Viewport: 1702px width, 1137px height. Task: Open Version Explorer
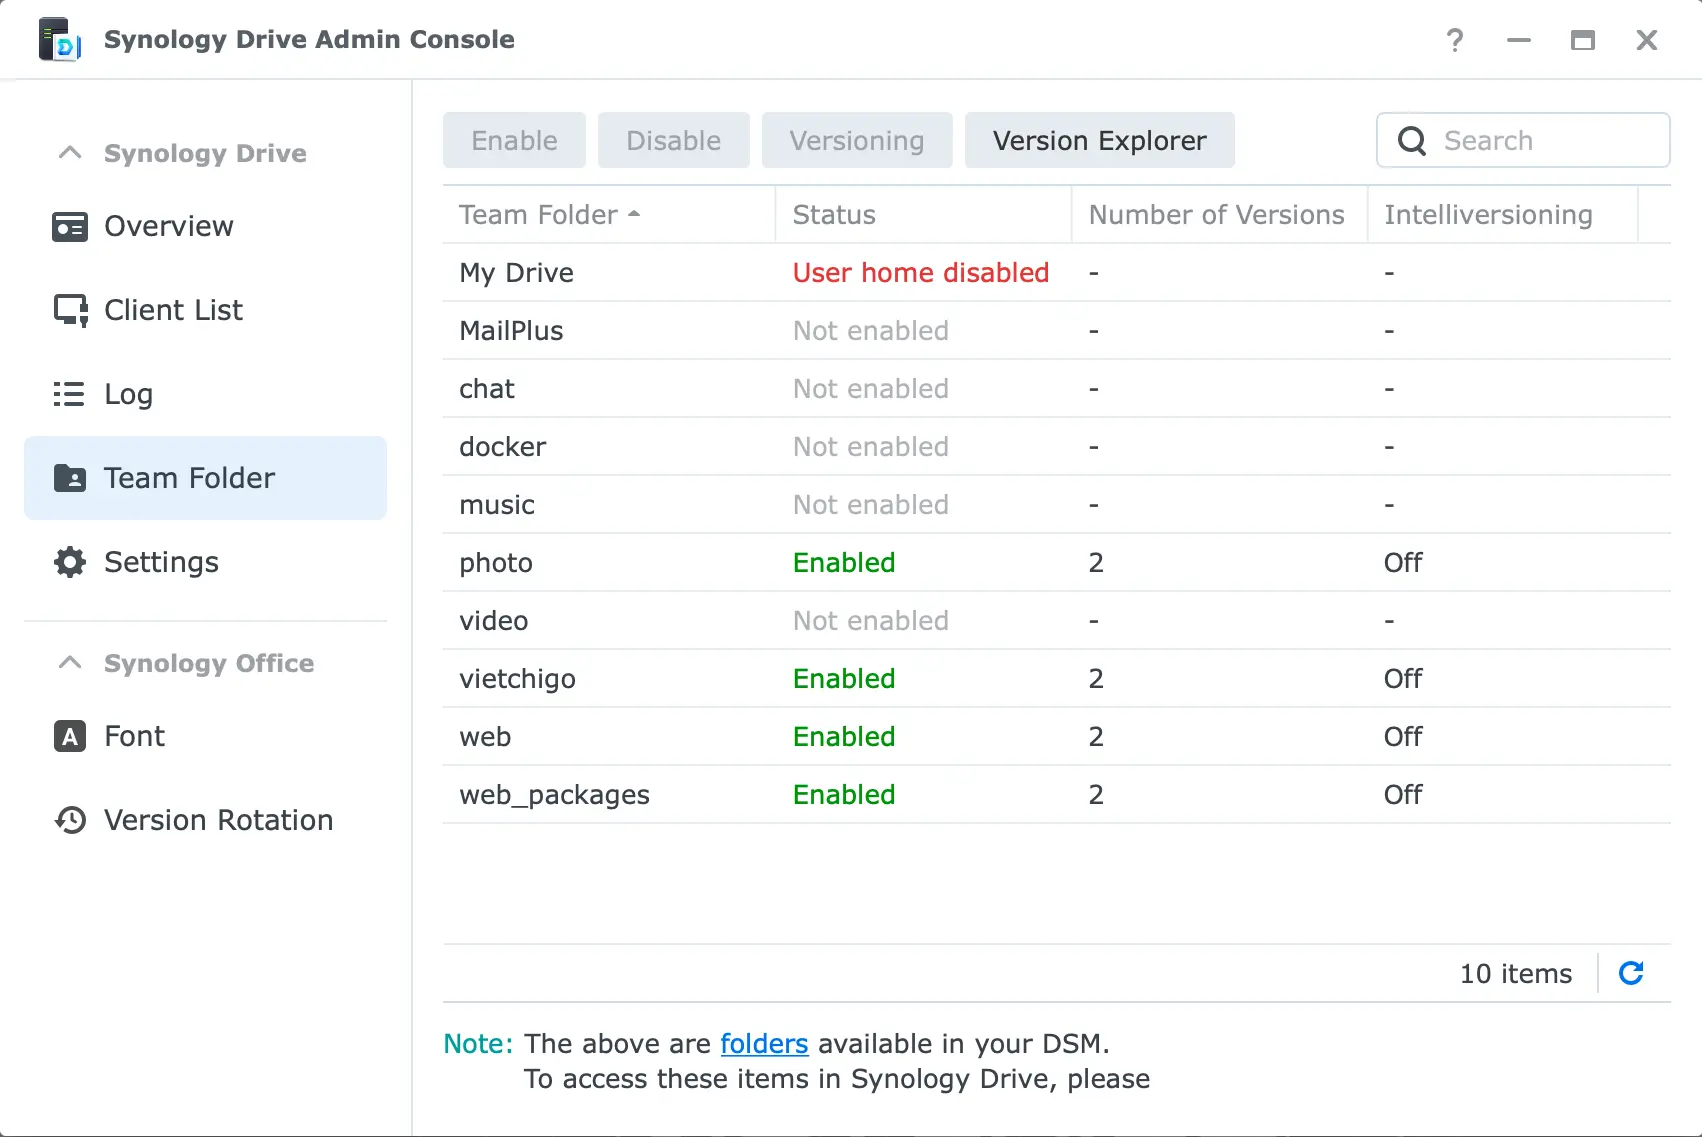coord(1099,141)
